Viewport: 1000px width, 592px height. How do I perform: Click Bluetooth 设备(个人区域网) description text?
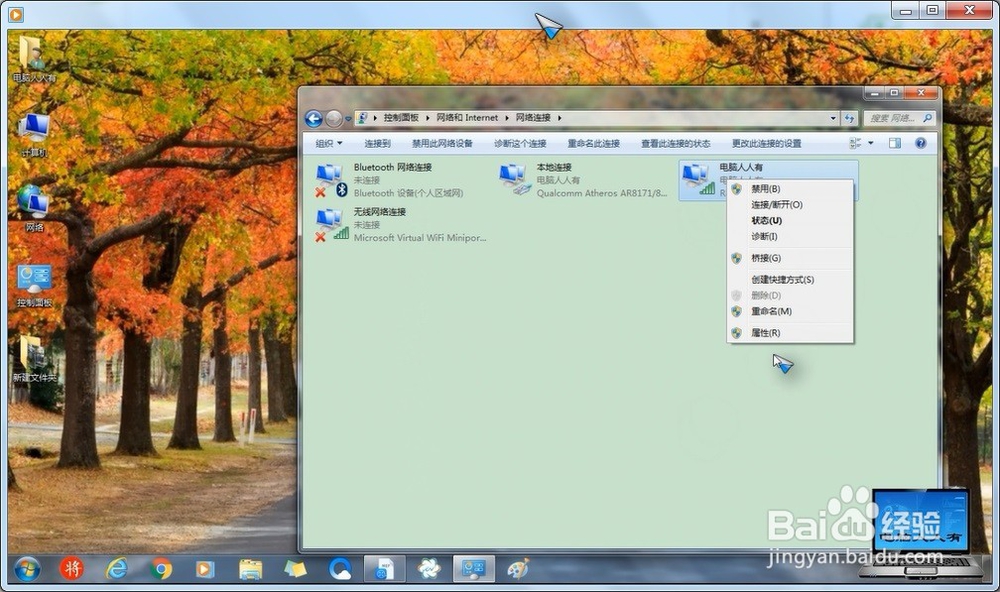tap(408, 193)
